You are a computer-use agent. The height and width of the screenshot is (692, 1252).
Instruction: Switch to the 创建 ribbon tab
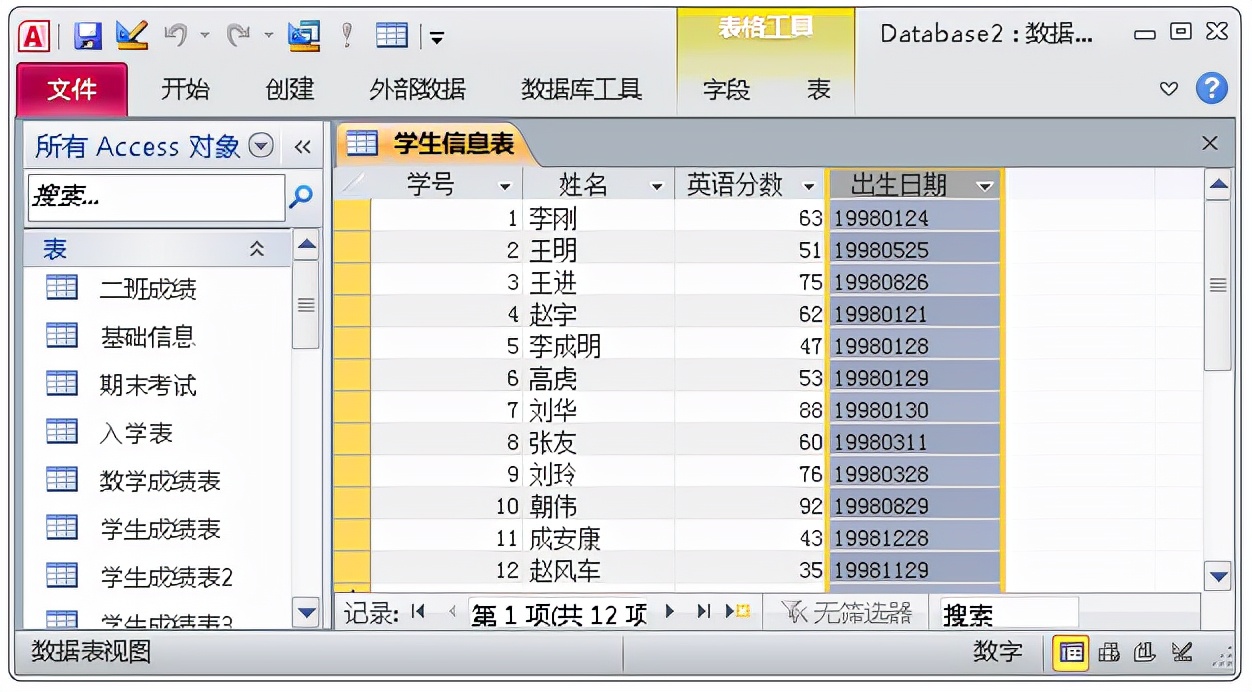point(289,88)
